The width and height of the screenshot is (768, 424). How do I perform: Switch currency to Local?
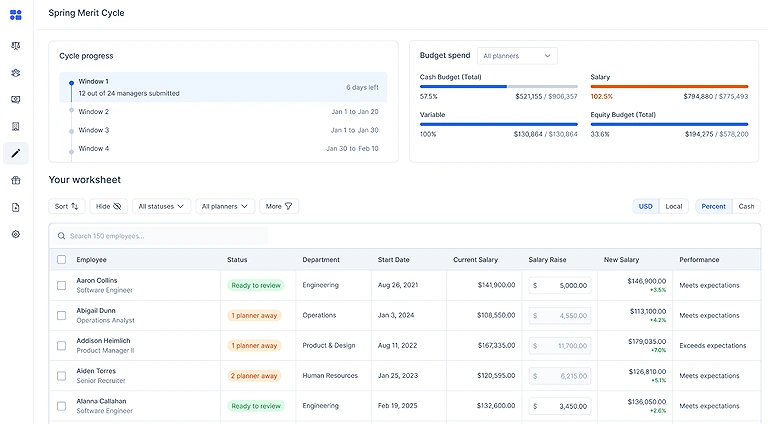pos(673,207)
